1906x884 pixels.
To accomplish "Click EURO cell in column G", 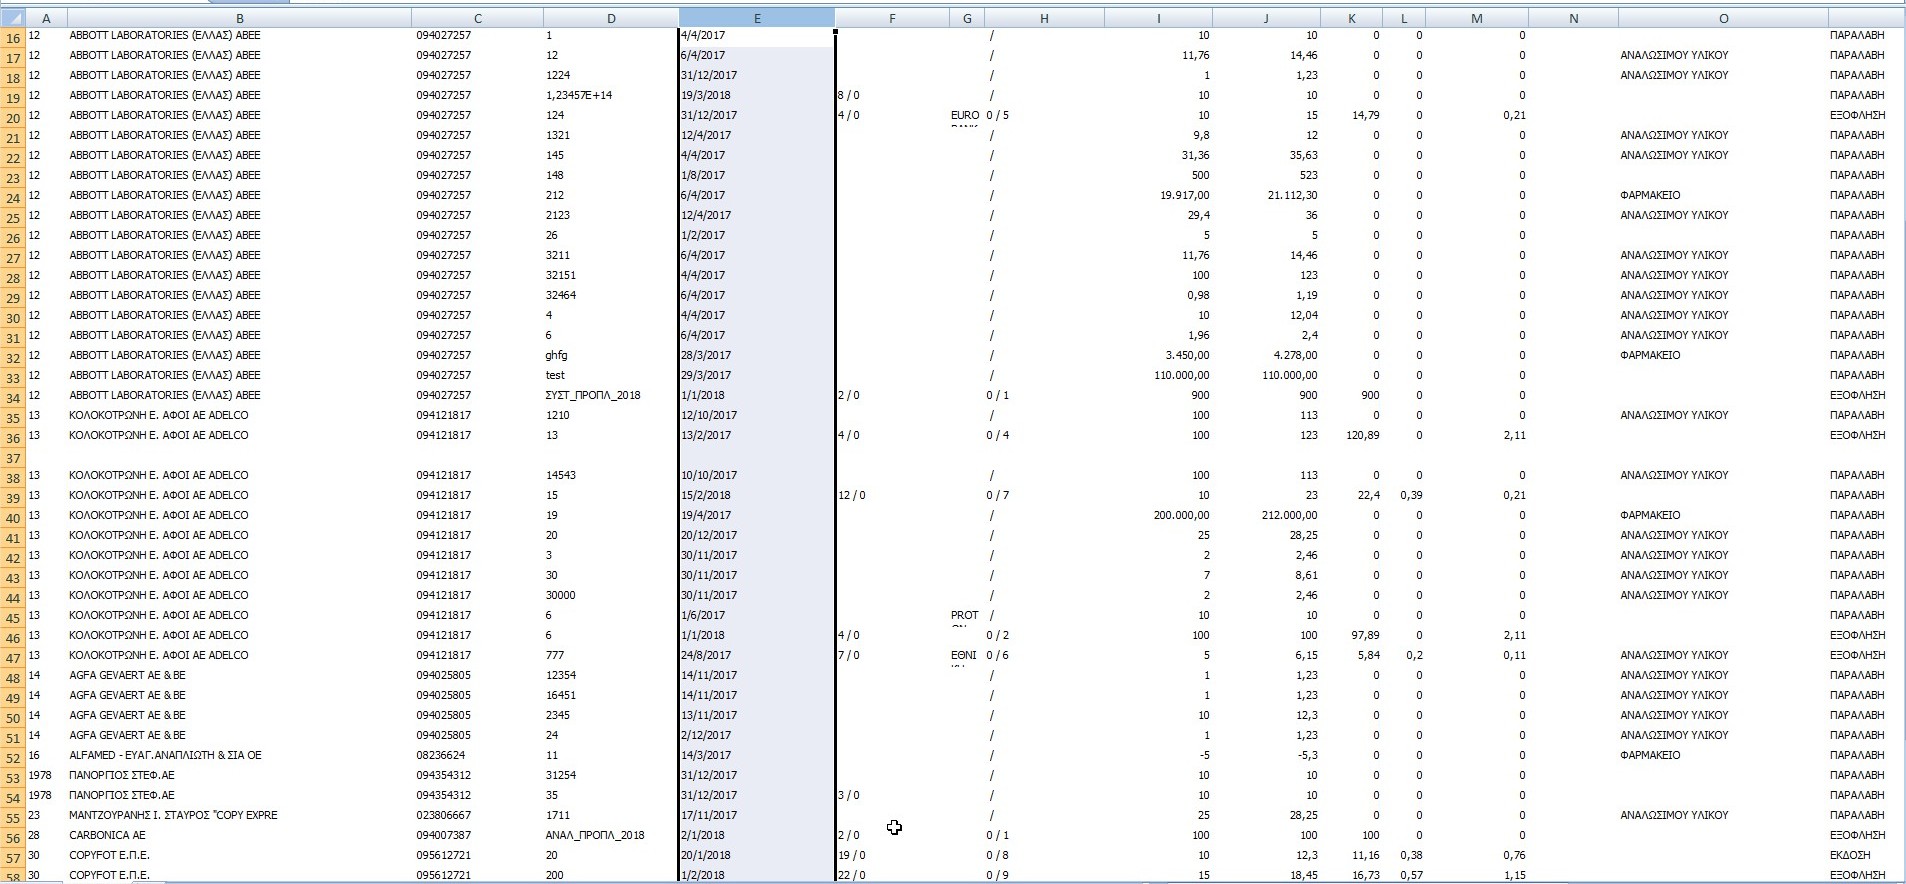I will pyautogui.click(x=966, y=115).
